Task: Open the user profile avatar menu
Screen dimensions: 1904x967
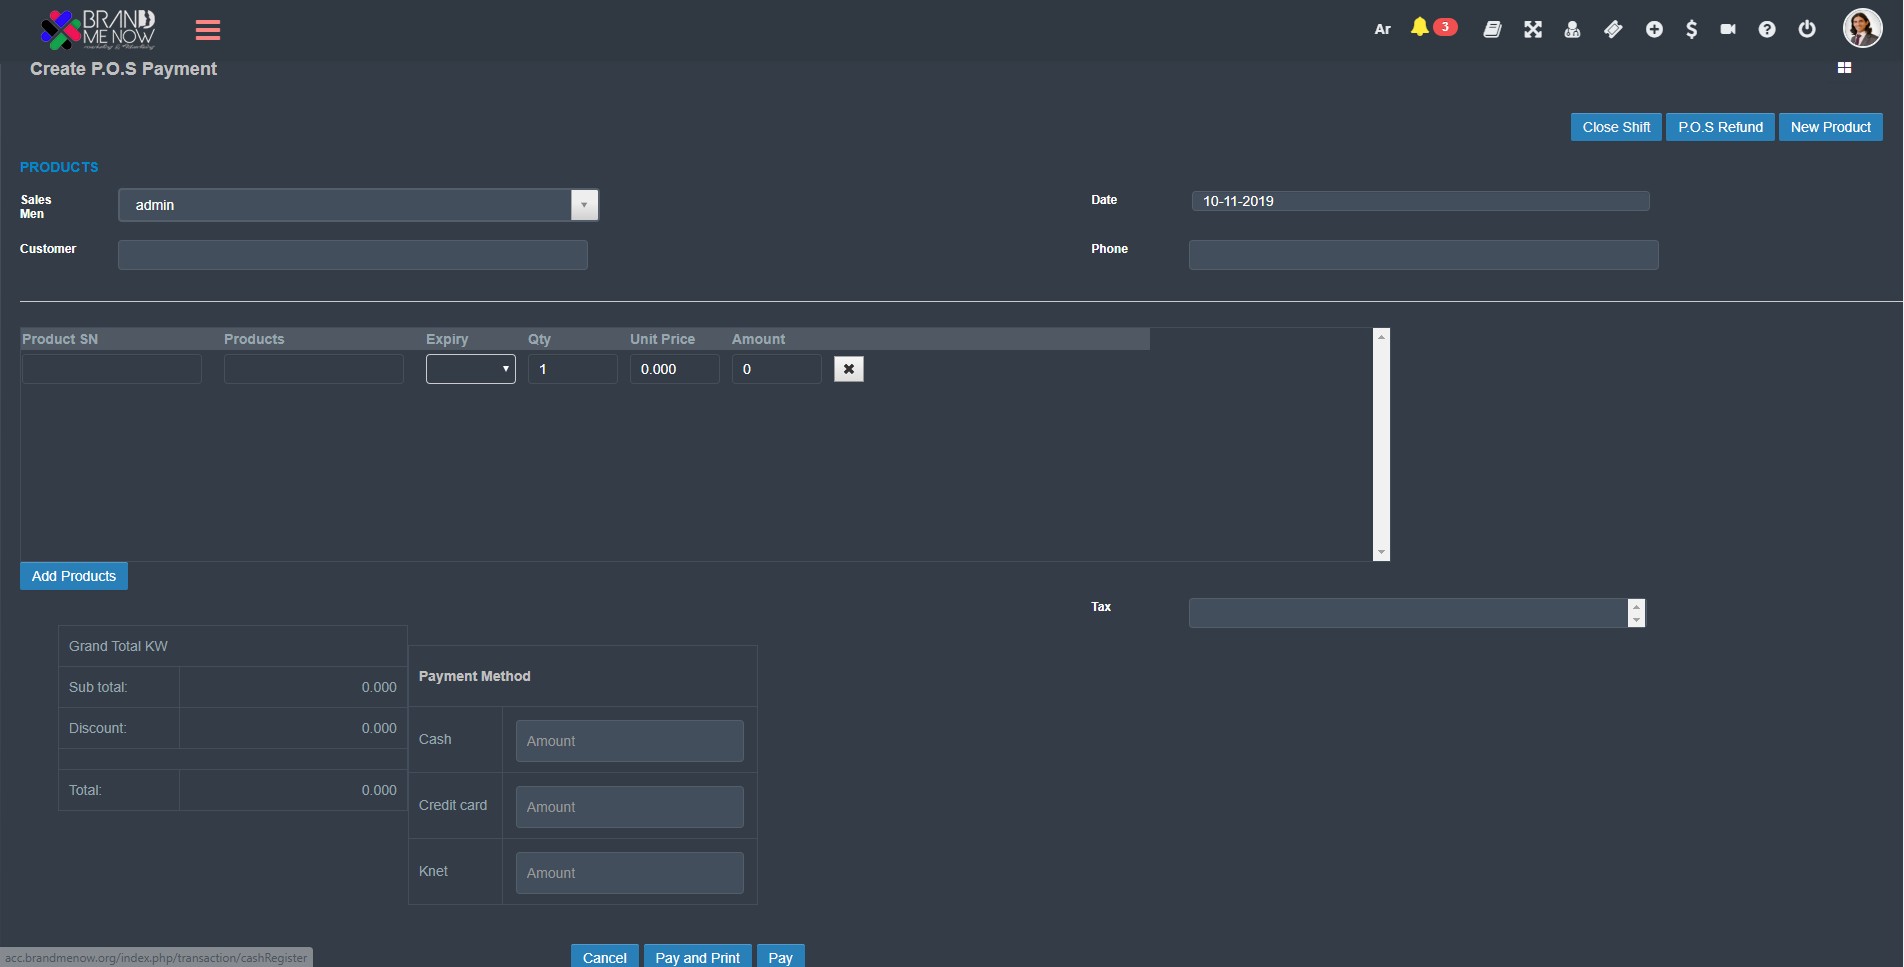Action: (x=1862, y=28)
